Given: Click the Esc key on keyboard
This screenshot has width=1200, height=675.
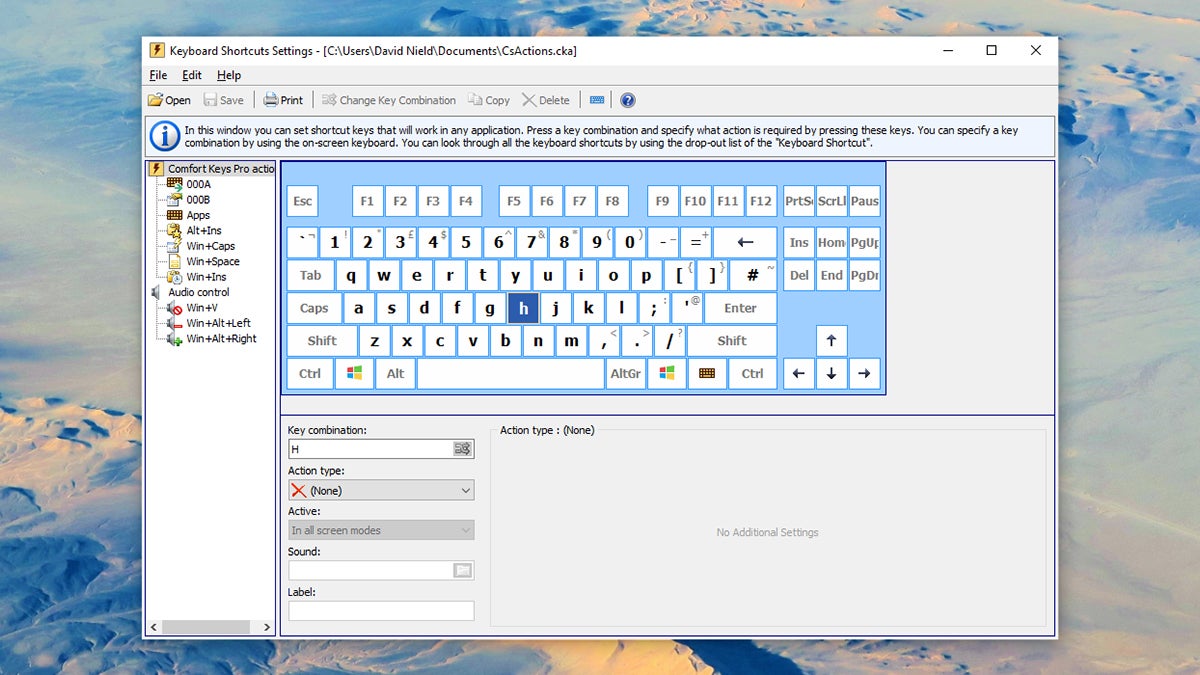Looking at the screenshot, I should pos(302,201).
